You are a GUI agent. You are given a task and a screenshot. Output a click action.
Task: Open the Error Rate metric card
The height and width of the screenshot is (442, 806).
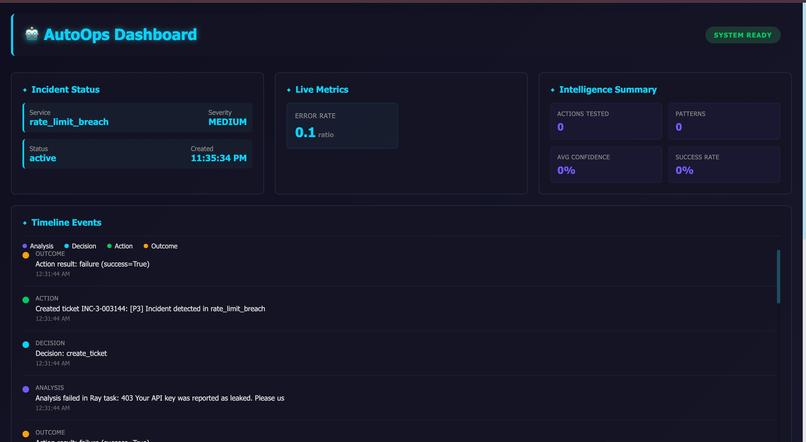[x=342, y=126]
